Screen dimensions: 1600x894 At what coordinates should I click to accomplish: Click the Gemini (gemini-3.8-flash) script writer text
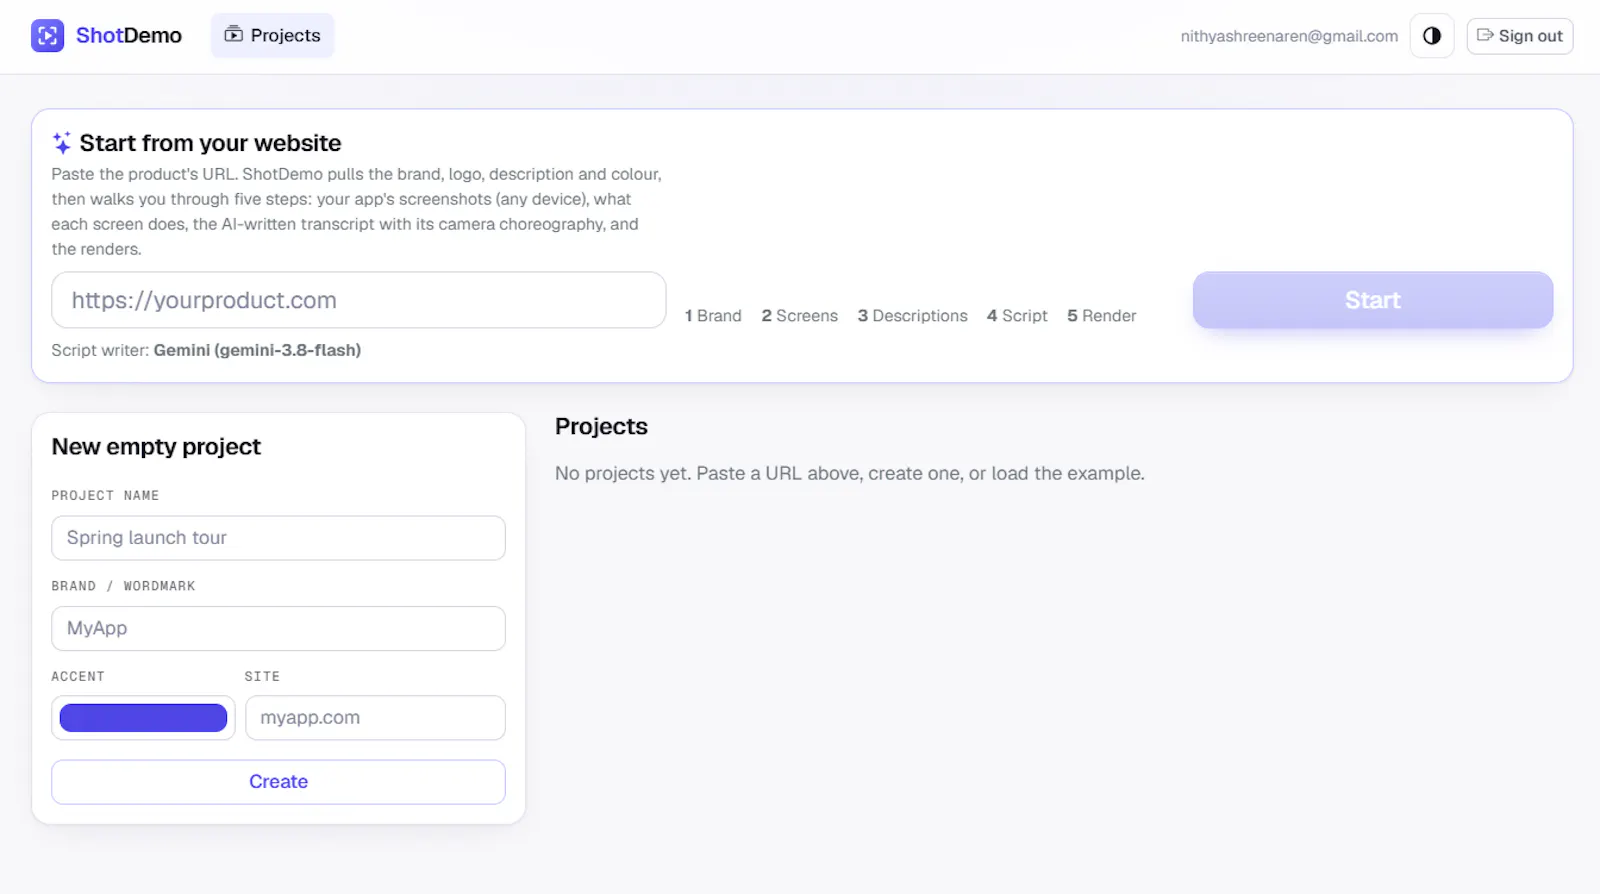(257, 350)
